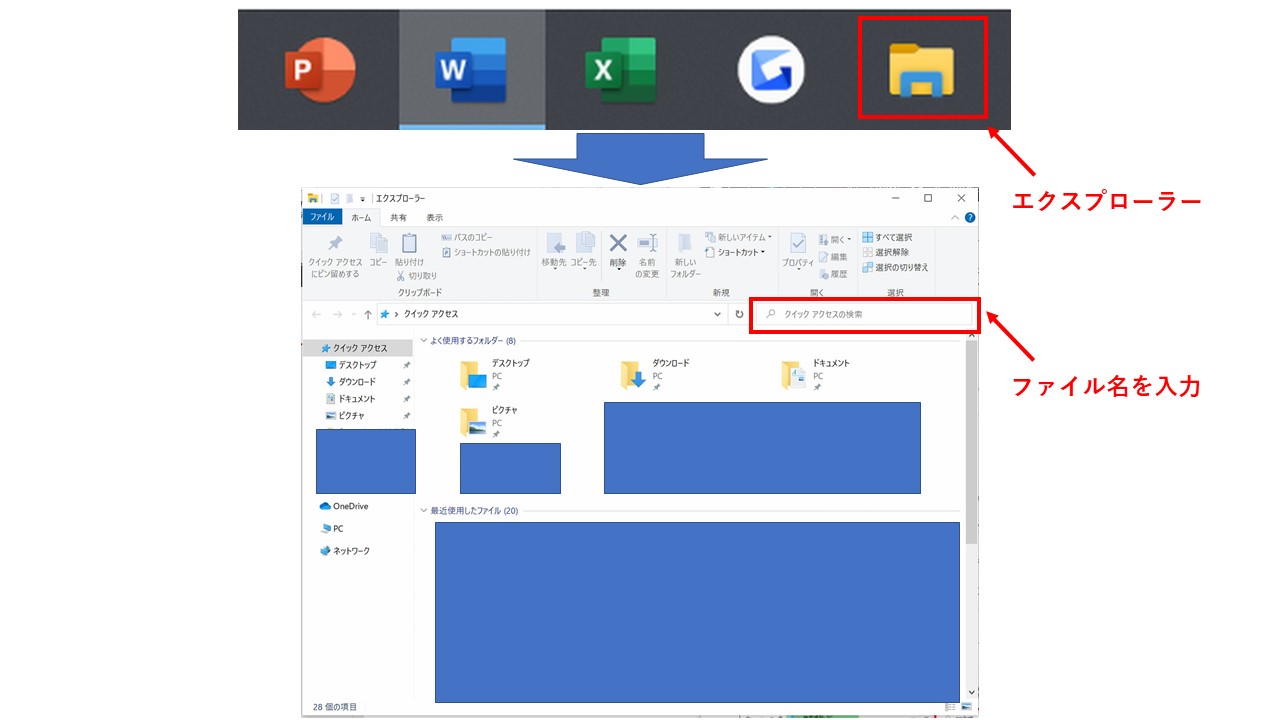Click 編集 in the ribbon
This screenshot has width=1280, height=720.
833,257
